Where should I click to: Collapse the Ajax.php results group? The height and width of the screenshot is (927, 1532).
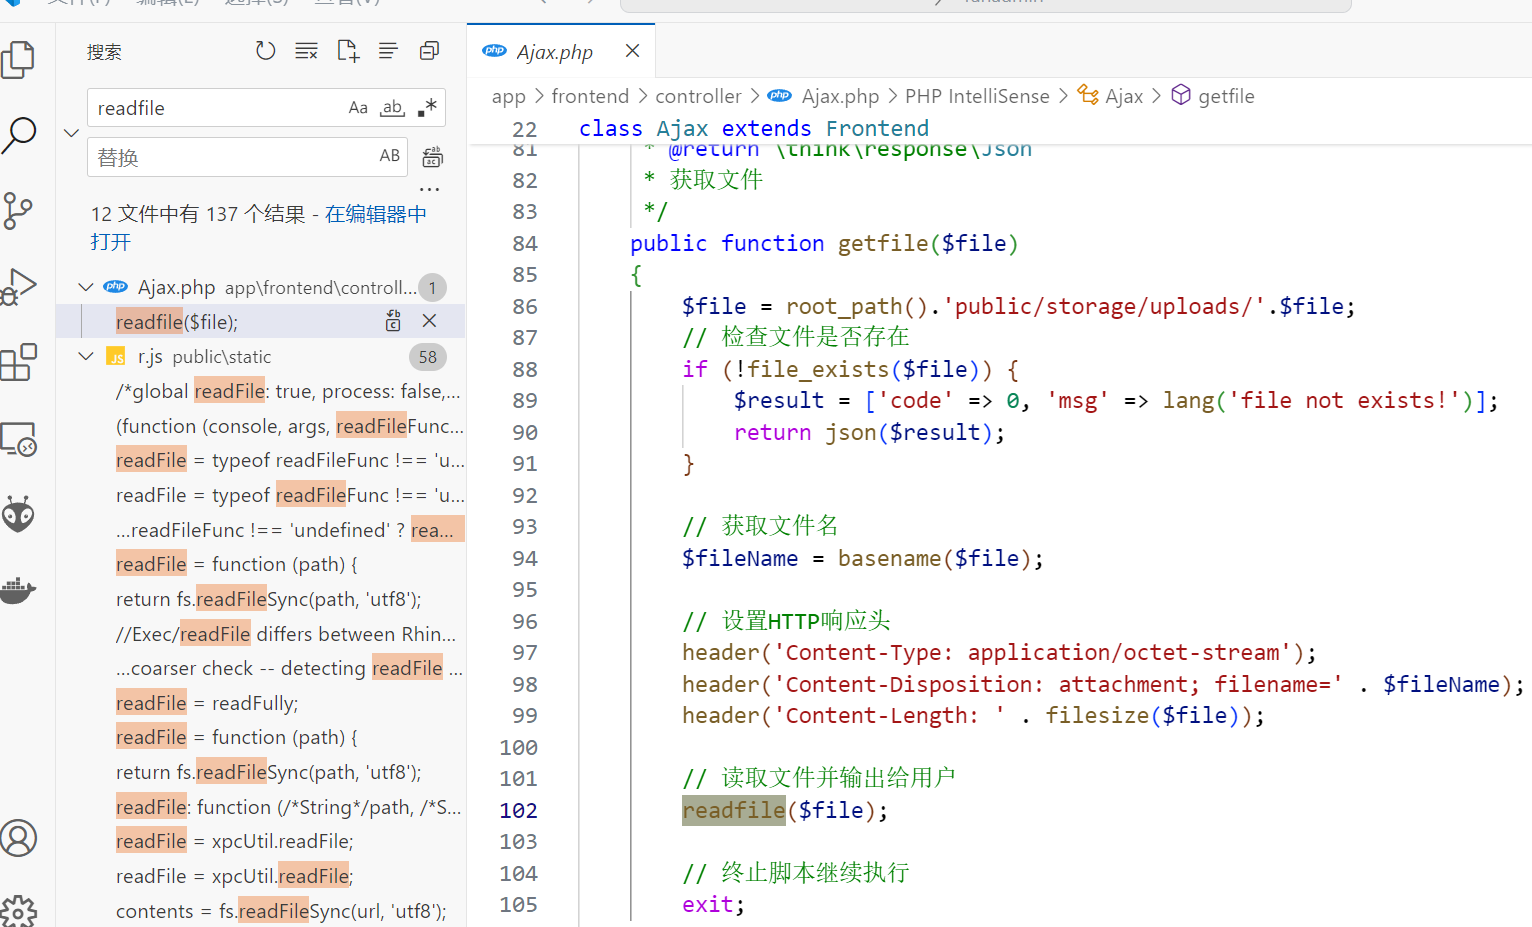(86, 287)
